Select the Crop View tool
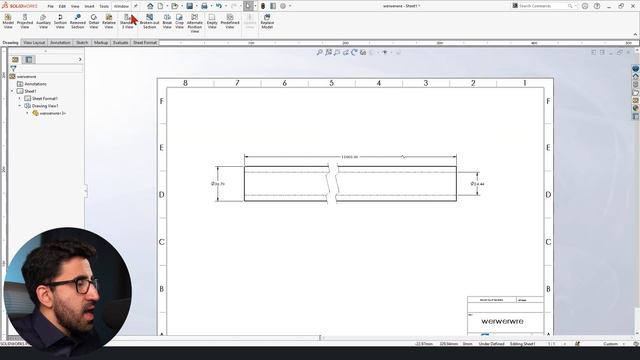 click(180, 21)
